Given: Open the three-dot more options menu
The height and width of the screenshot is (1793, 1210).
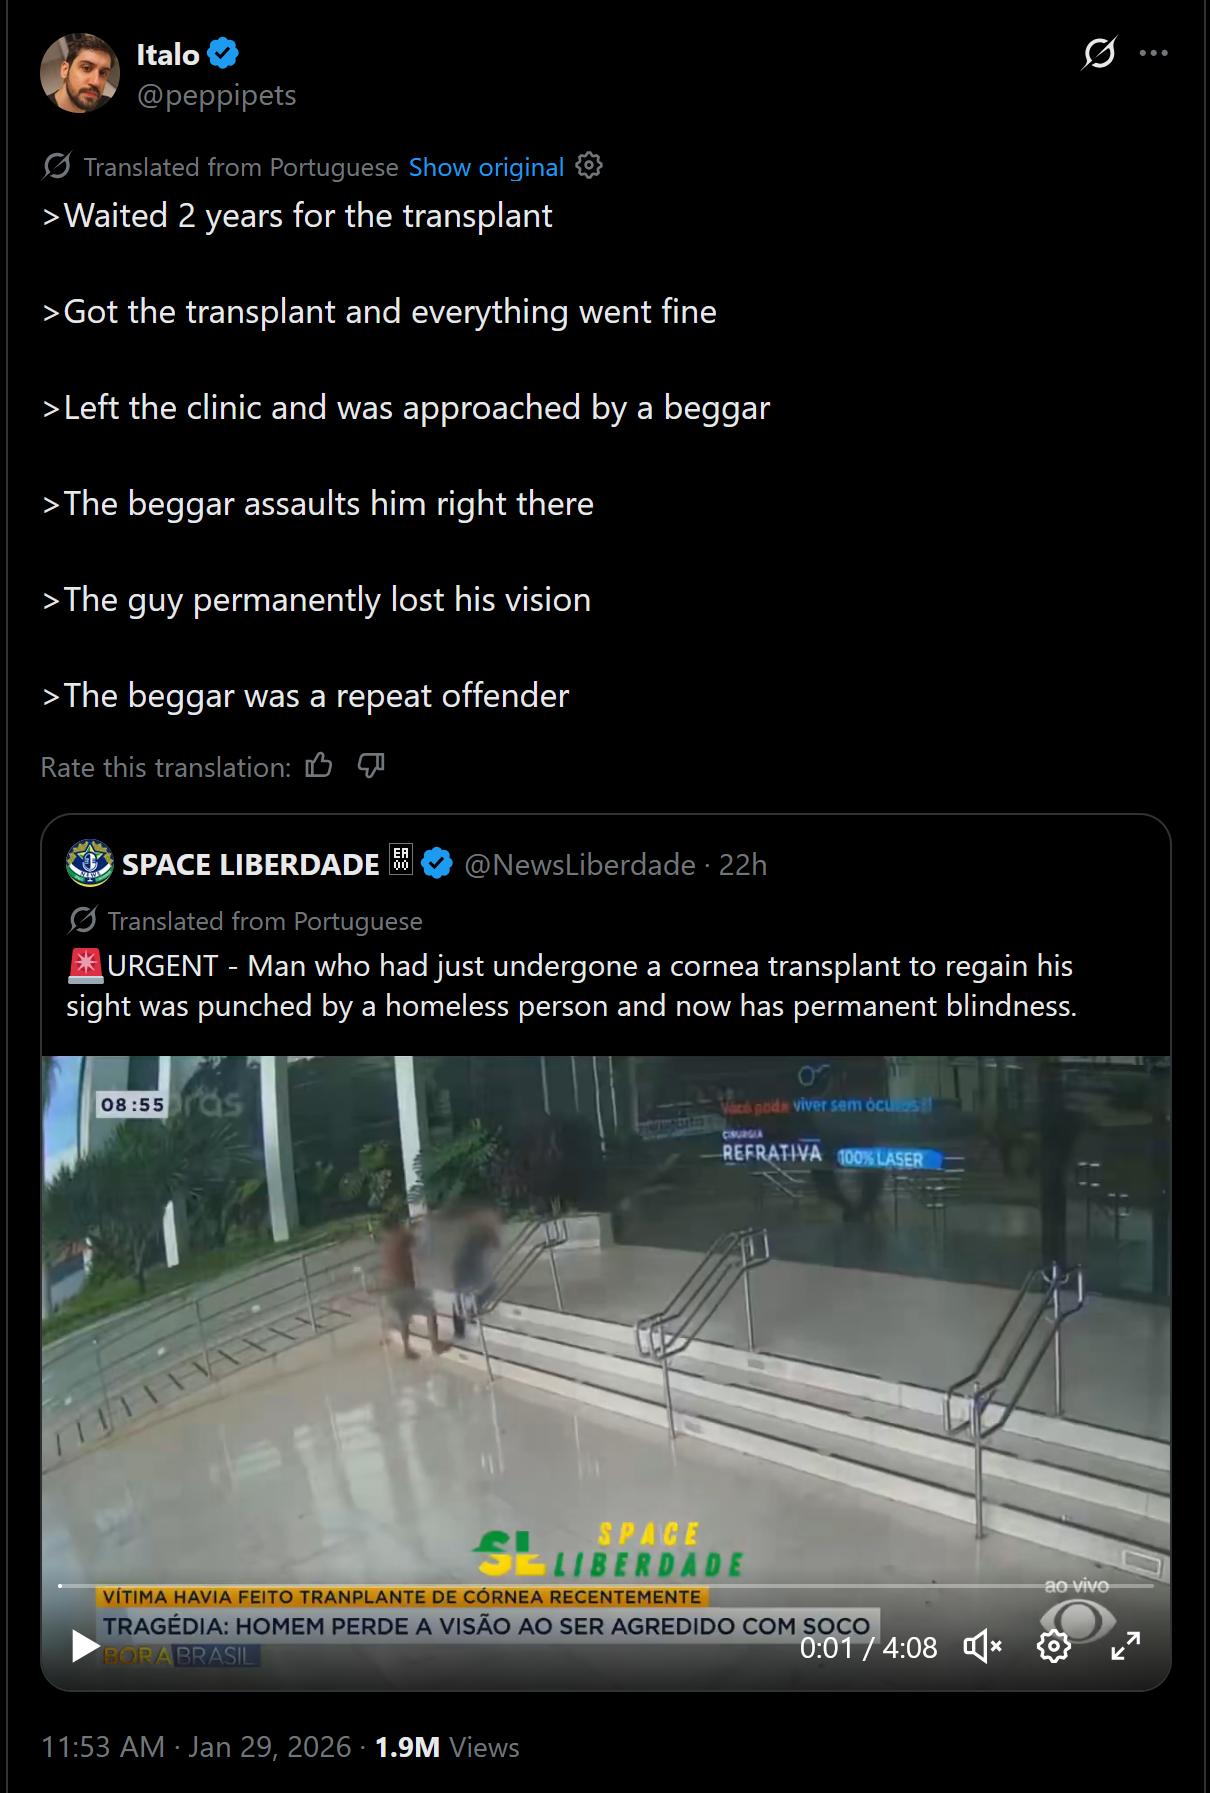Looking at the screenshot, I should tap(1153, 53).
